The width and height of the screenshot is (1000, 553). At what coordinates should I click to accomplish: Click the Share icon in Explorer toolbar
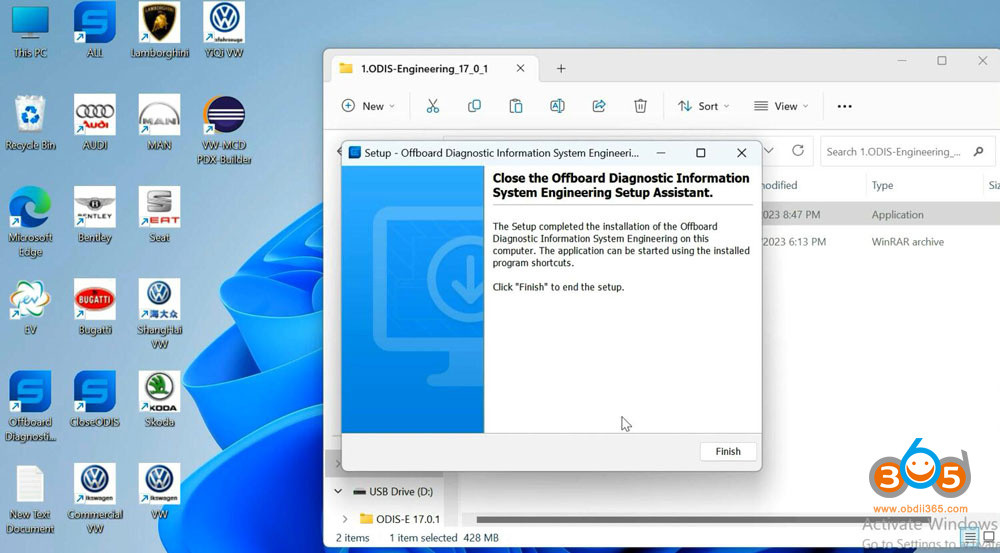click(599, 106)
